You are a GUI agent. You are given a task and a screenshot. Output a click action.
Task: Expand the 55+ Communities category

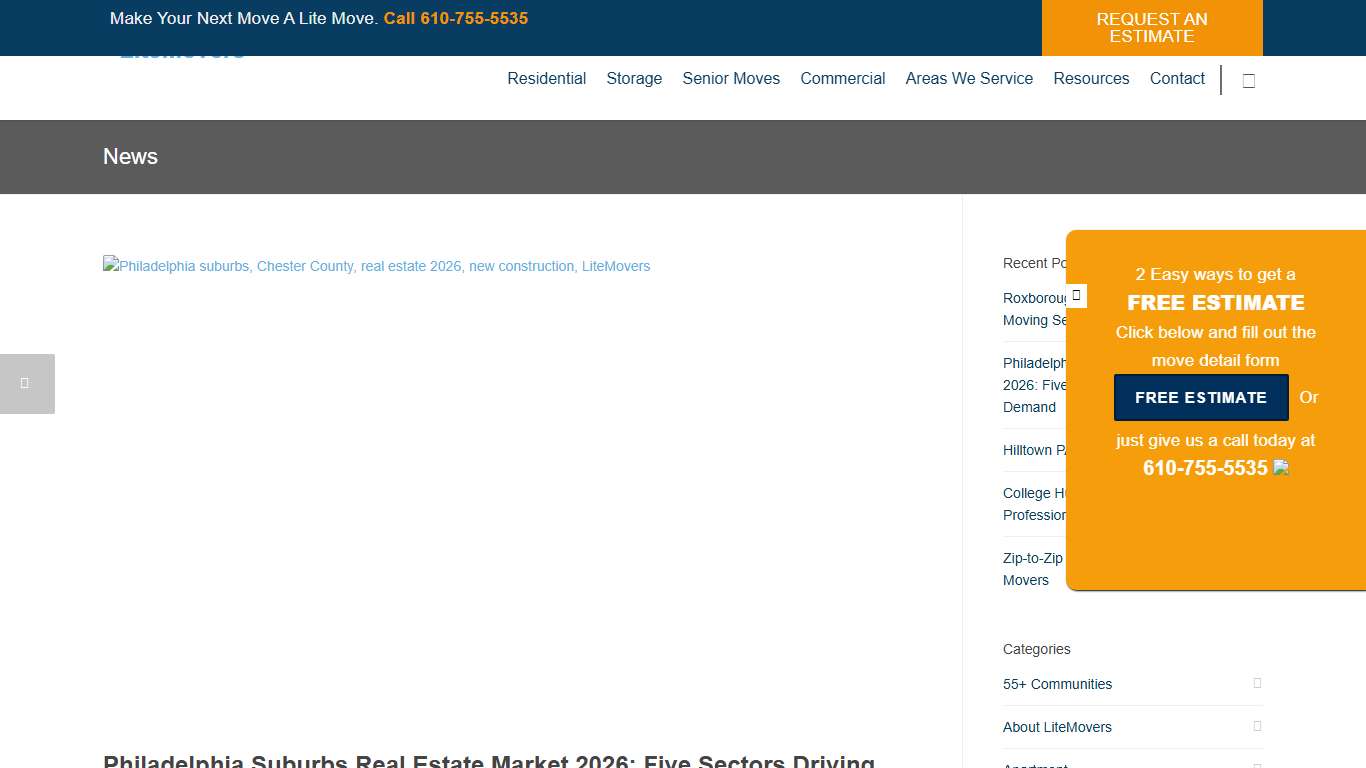tap(1257, 683)
